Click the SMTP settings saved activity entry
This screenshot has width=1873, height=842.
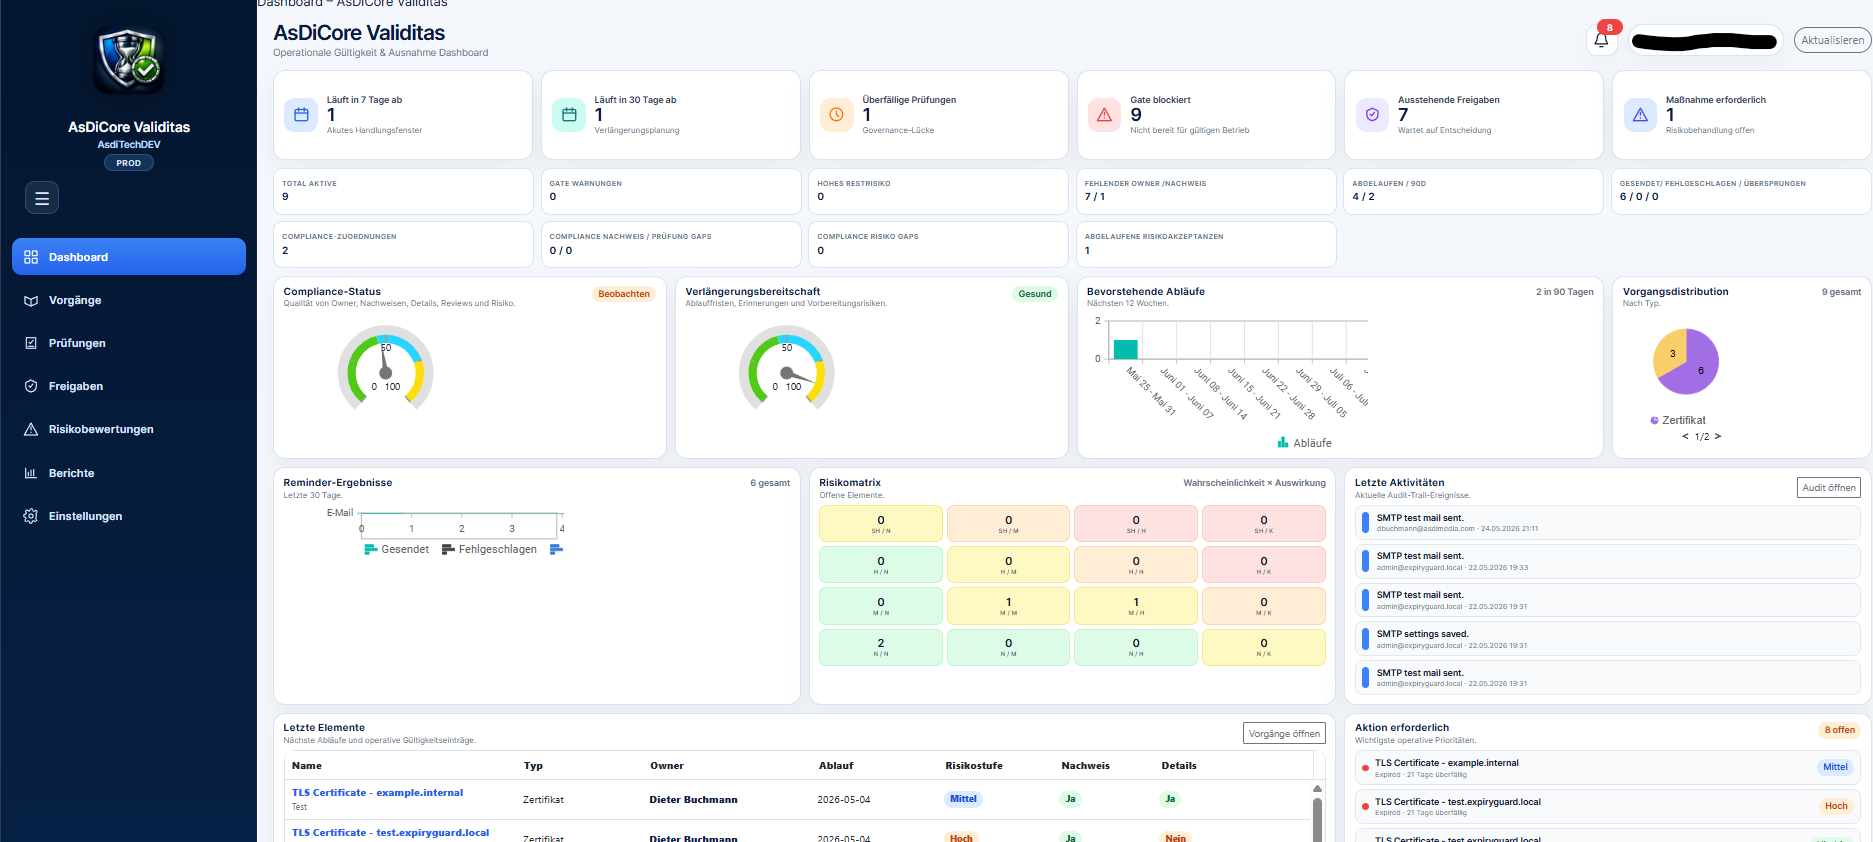pos(1607,638)
